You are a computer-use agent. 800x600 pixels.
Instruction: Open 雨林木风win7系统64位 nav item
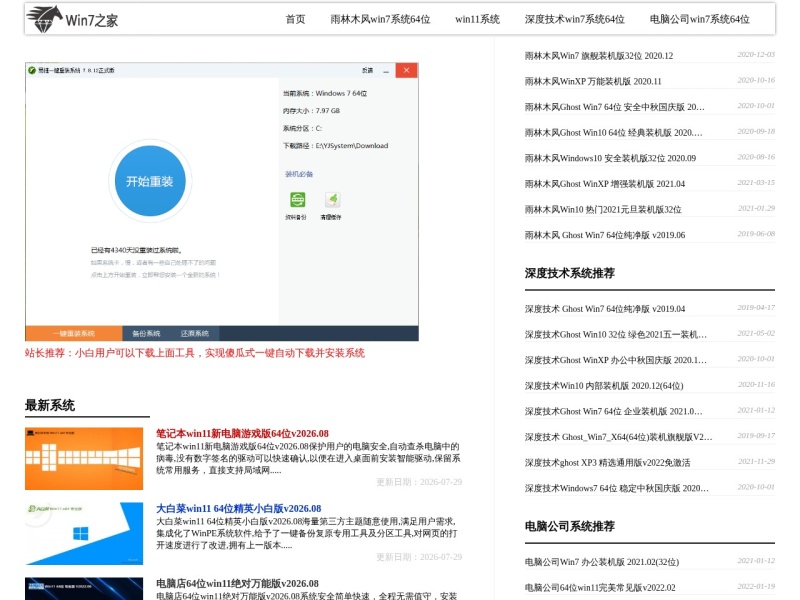tap(380, 19)
